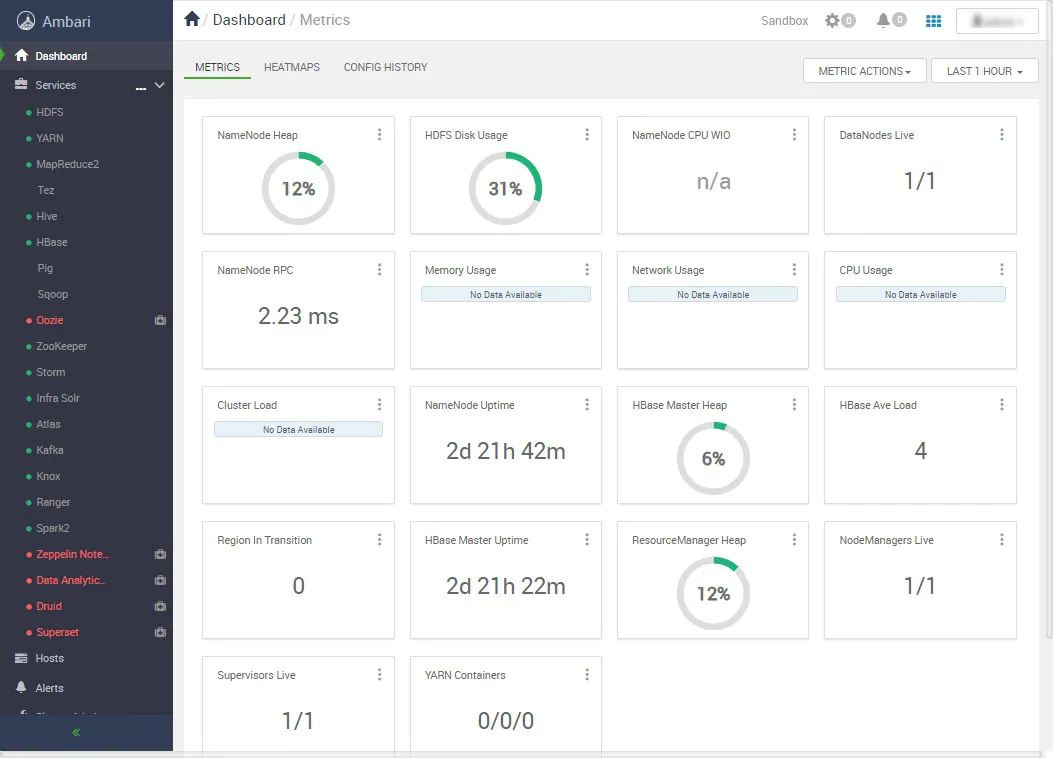Click the Memory Usage No Data Available bar
This screenshot has height=758, width=1053.
(506, 294)
